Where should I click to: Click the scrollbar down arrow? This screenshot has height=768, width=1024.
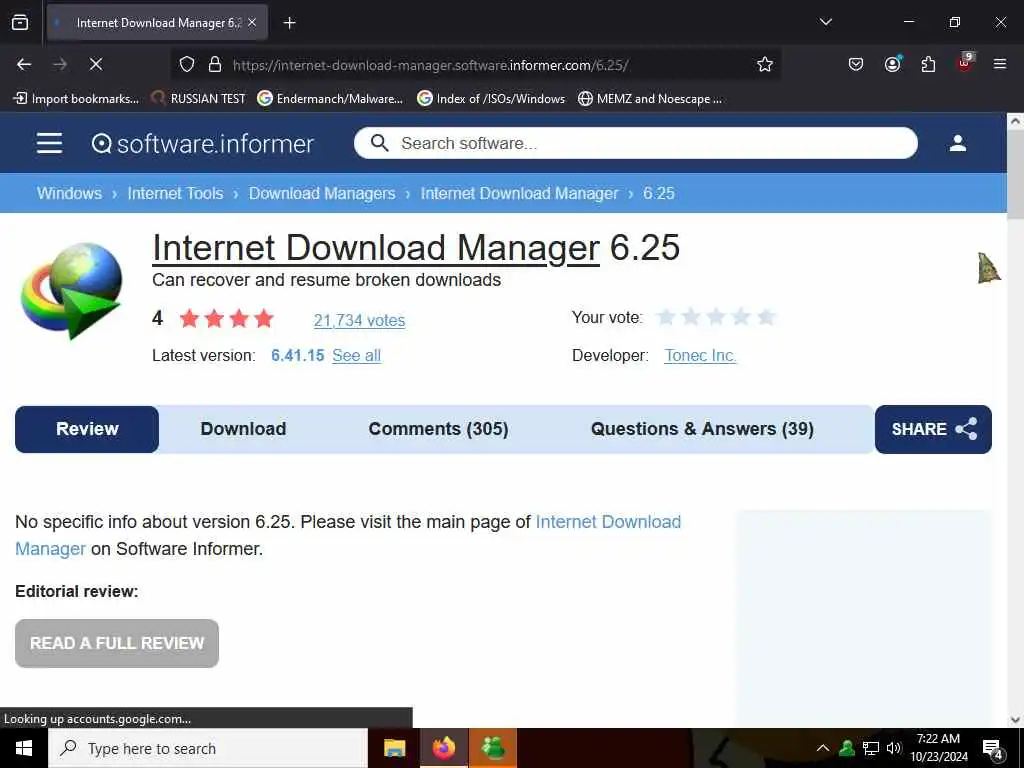[1015, 720]
